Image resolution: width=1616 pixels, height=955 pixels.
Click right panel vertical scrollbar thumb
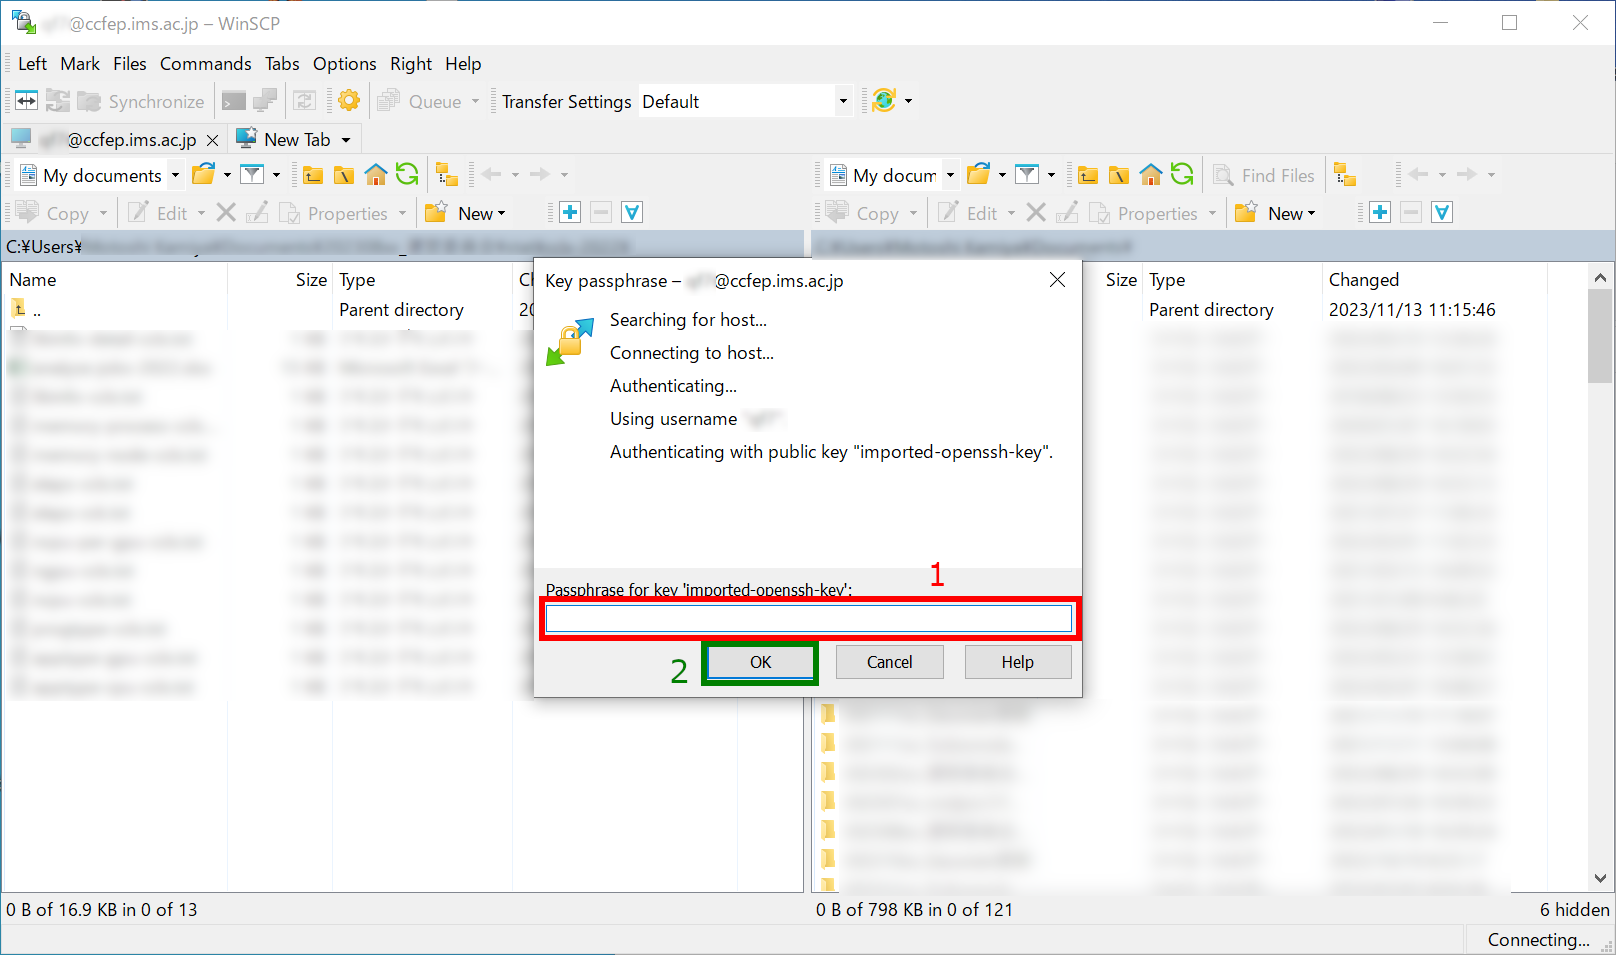point(1599,336)
